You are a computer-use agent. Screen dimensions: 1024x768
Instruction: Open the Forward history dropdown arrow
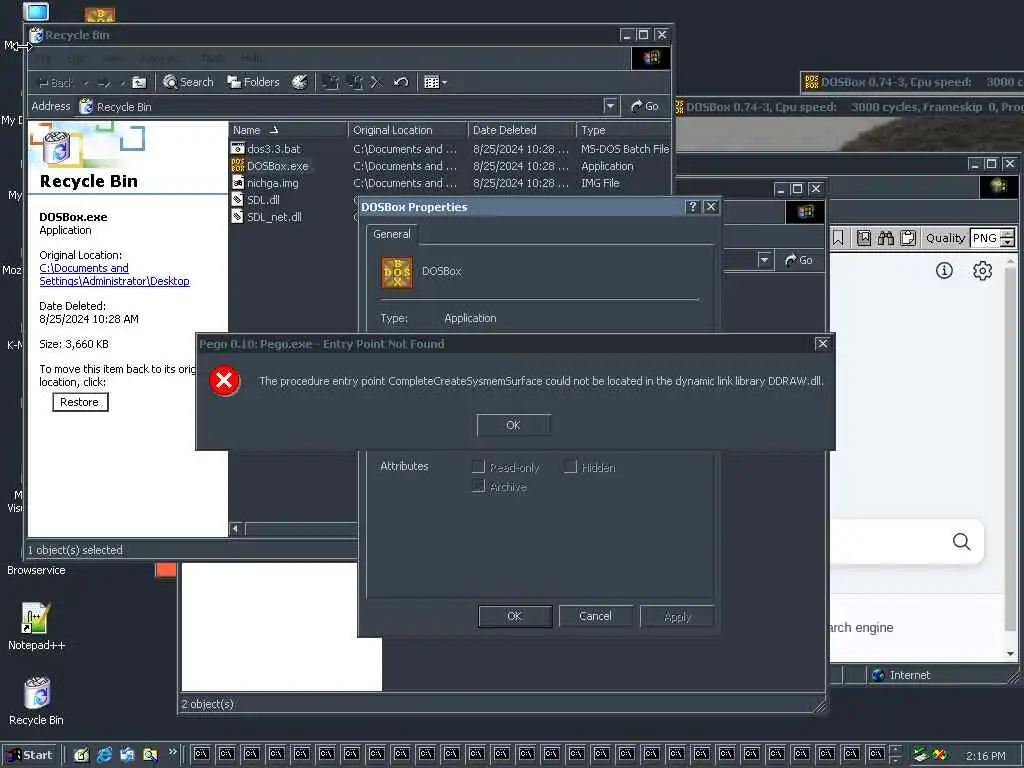pos(122,83)
